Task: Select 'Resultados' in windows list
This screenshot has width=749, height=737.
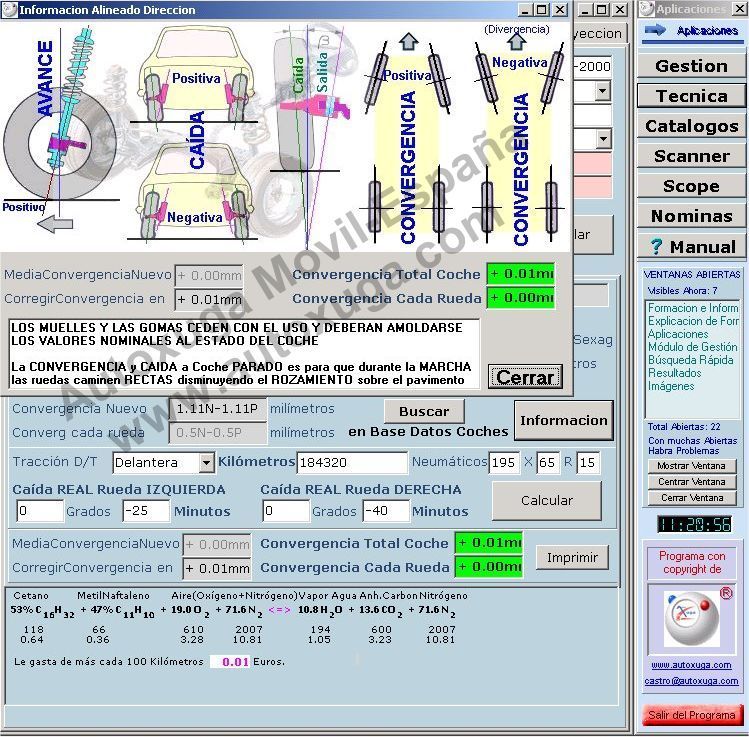Action: [x=674, y=373]
